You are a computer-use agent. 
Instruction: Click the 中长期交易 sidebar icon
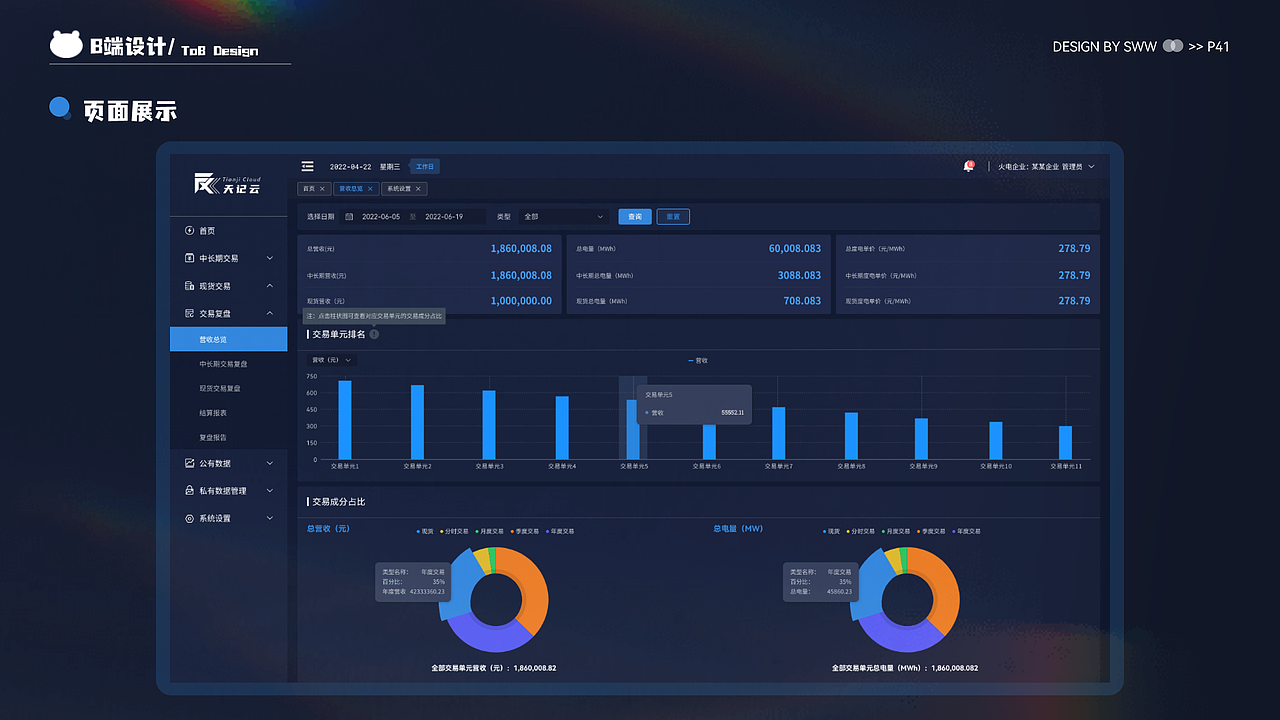pos(190,258)
